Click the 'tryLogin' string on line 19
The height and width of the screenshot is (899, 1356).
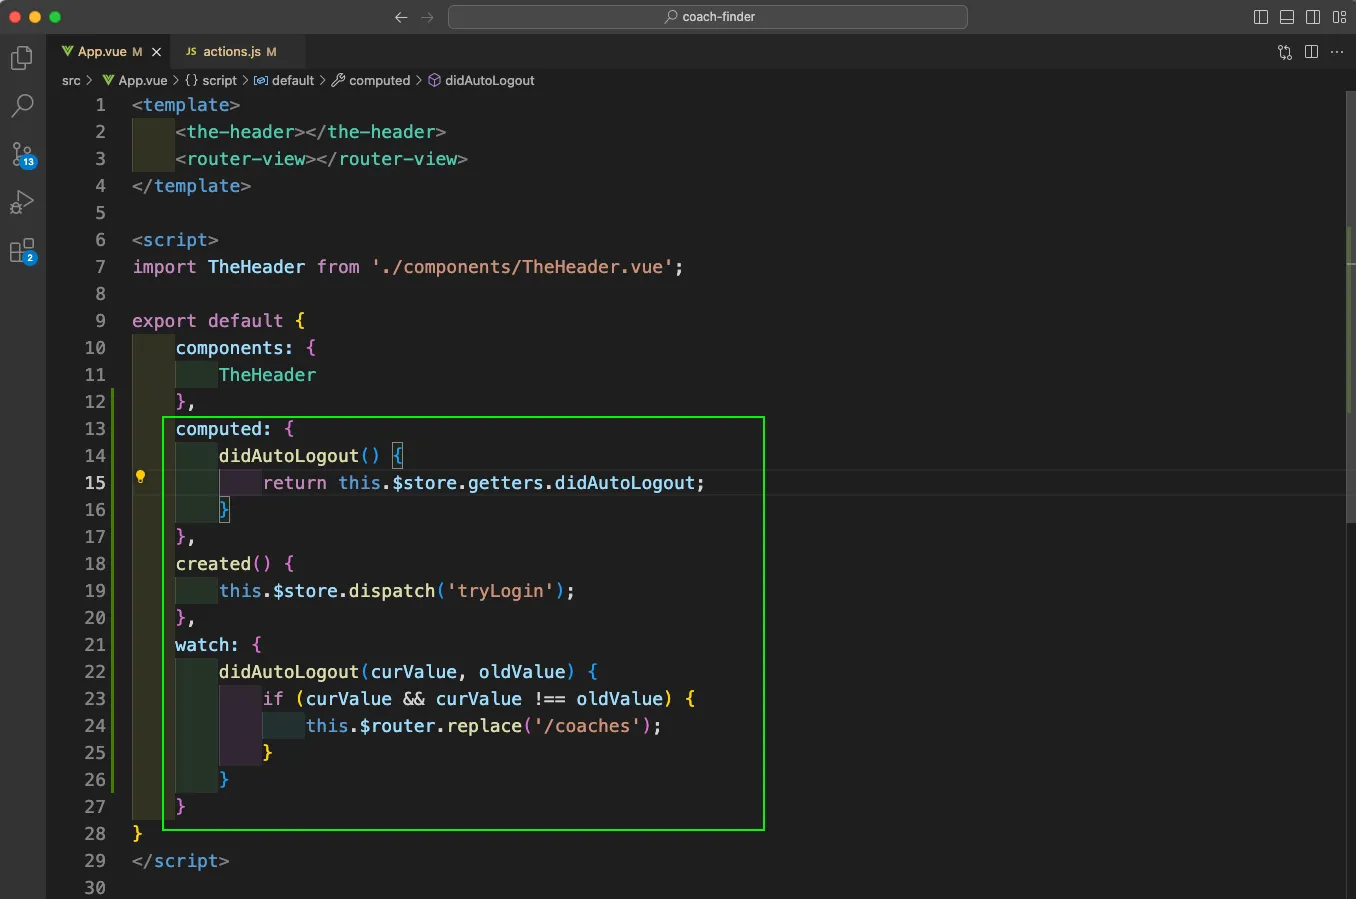(500, 591)
